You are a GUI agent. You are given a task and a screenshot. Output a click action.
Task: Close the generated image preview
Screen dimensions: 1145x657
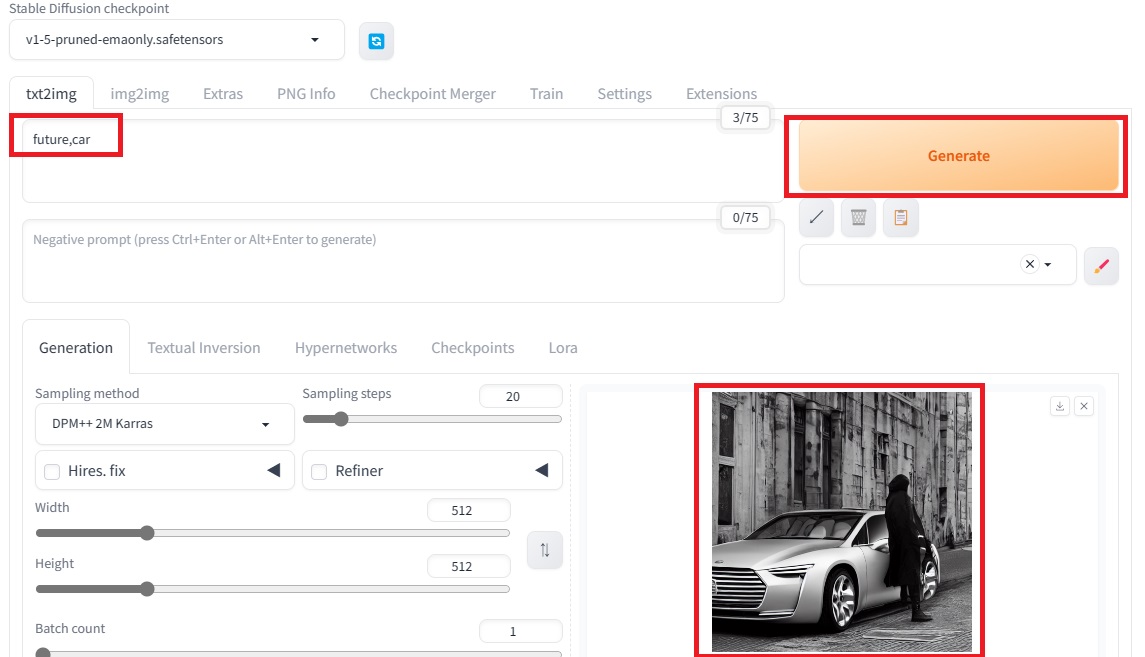pos(1084,406)
